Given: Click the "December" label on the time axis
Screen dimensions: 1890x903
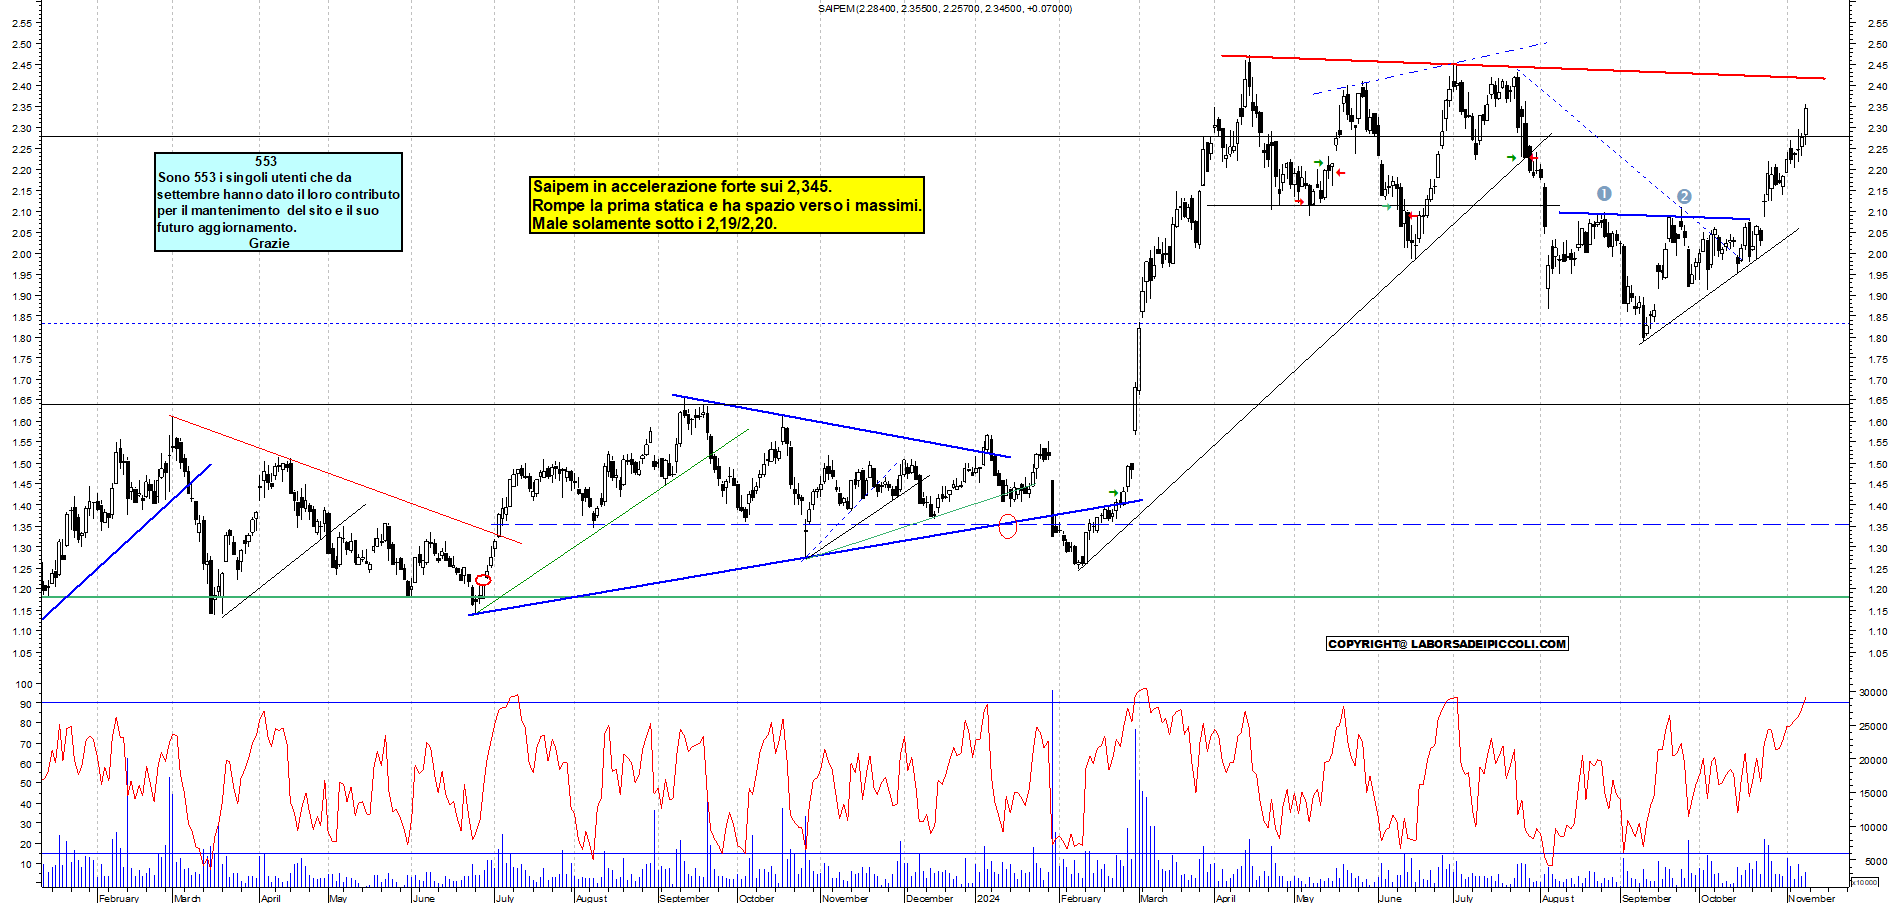Looking at the screenshot, I should point(930,898).
